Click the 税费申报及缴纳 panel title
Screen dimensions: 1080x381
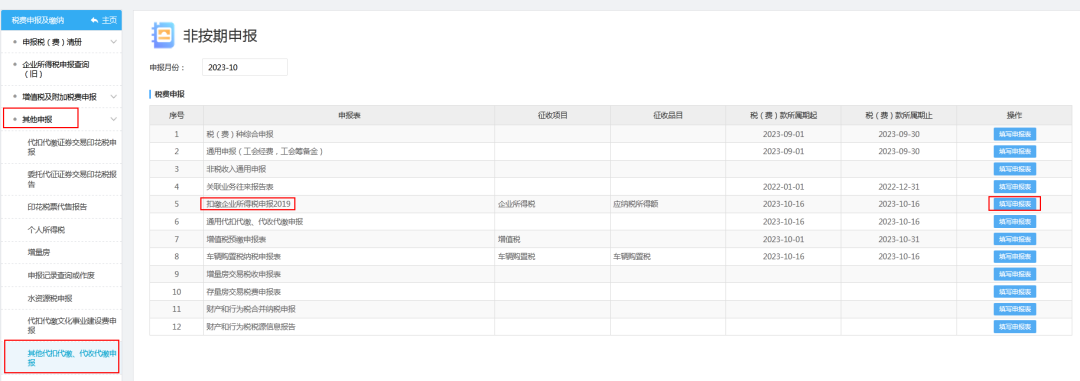click(38, 21)
